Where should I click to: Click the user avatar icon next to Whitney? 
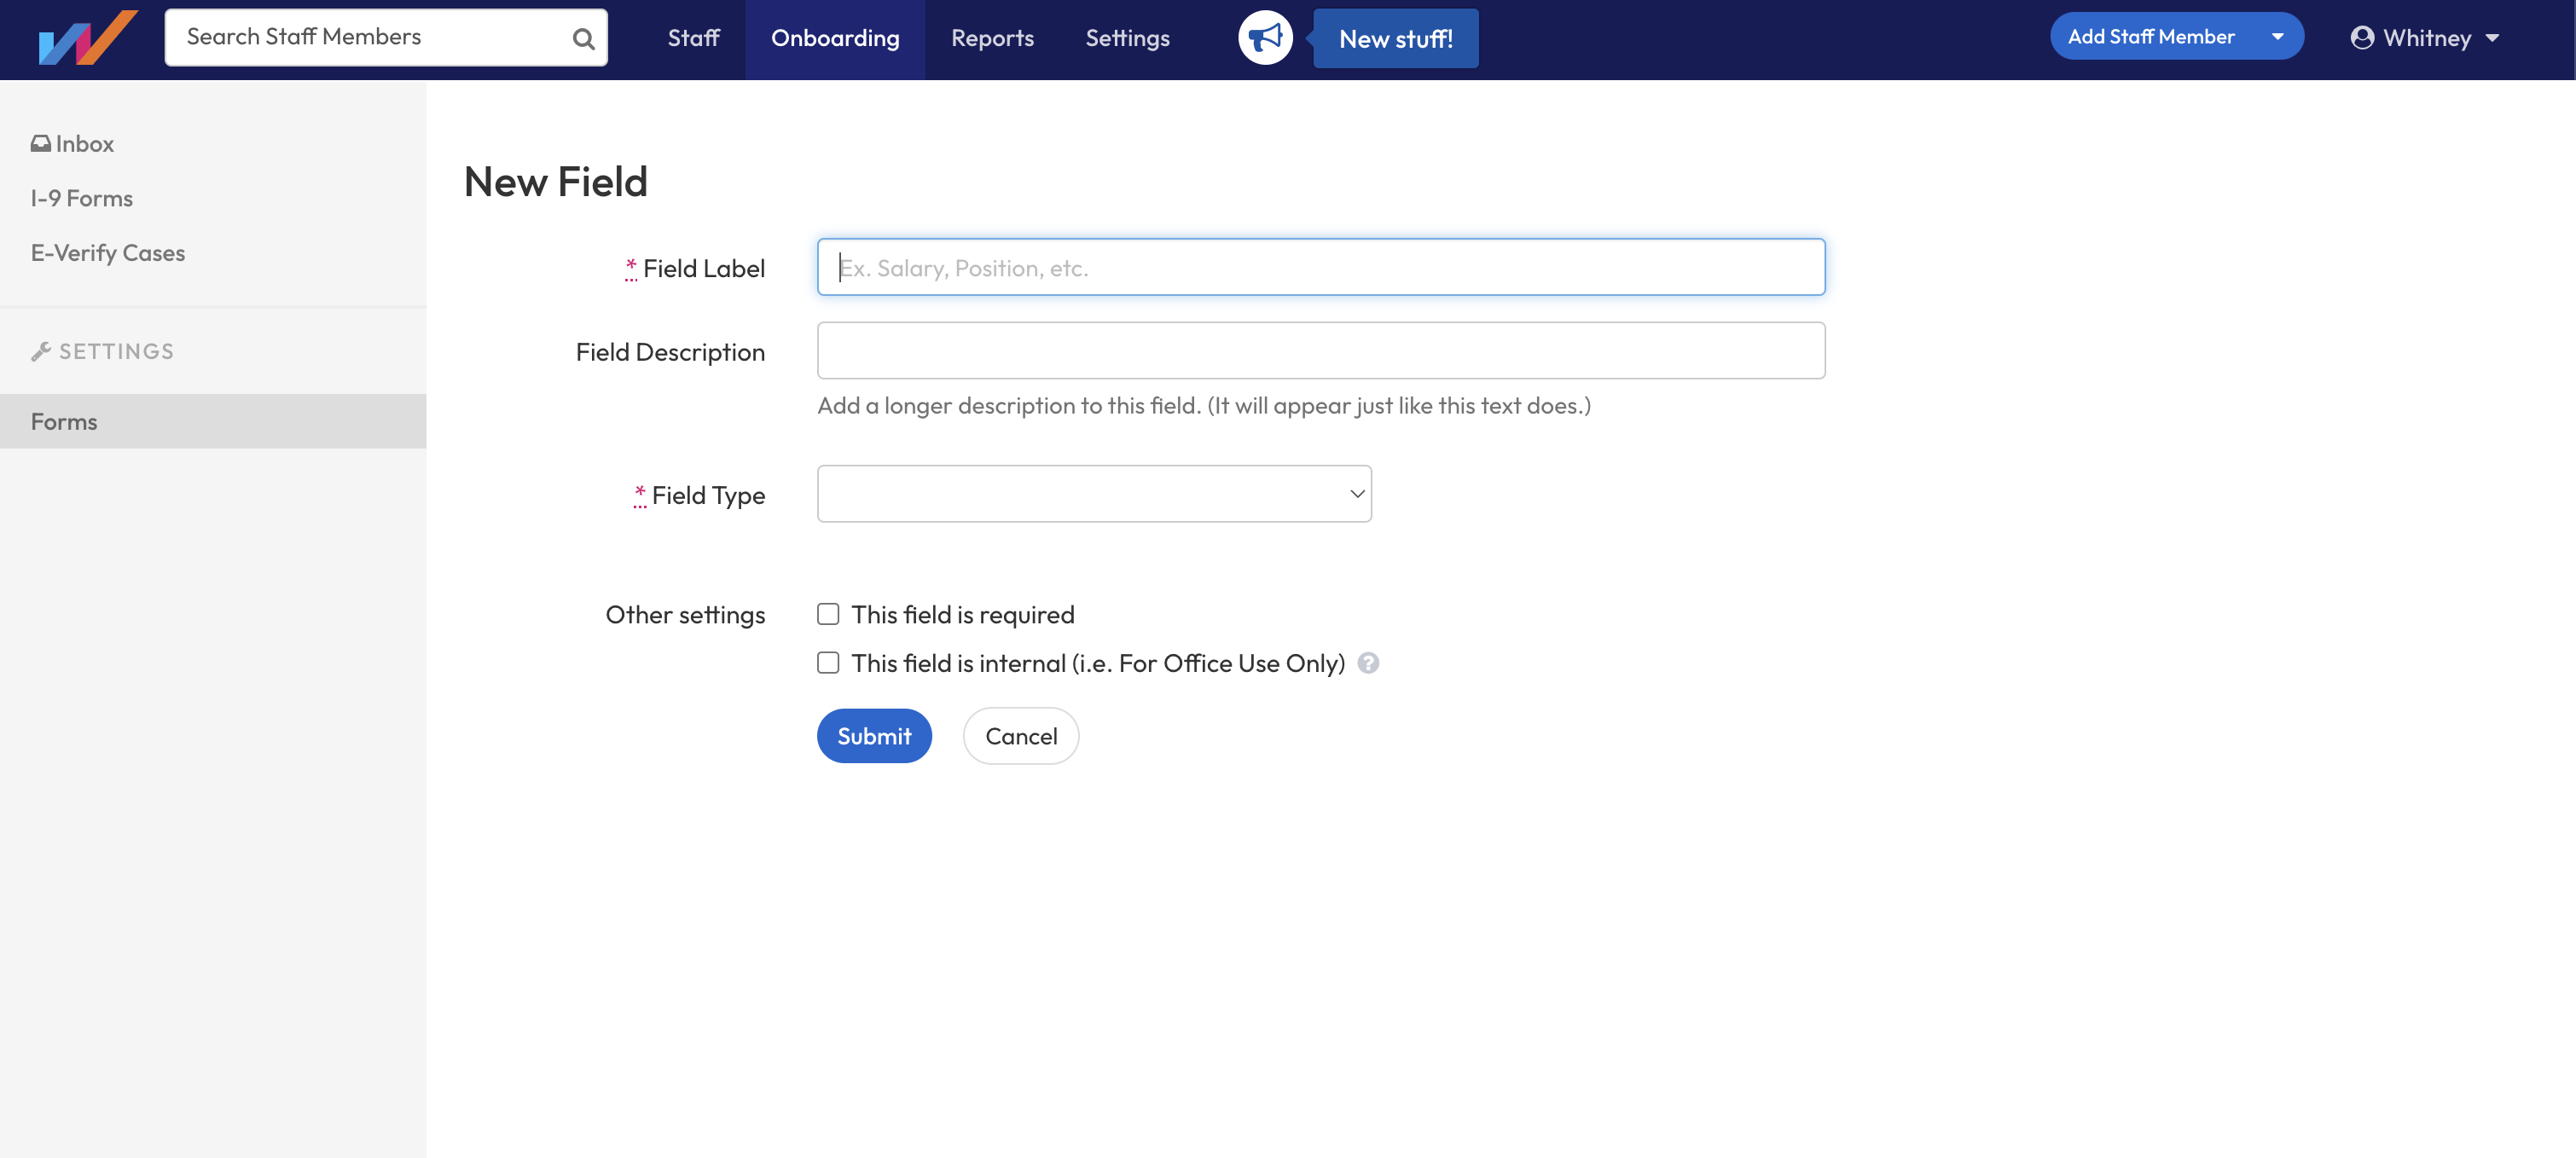pos(2362,38)
